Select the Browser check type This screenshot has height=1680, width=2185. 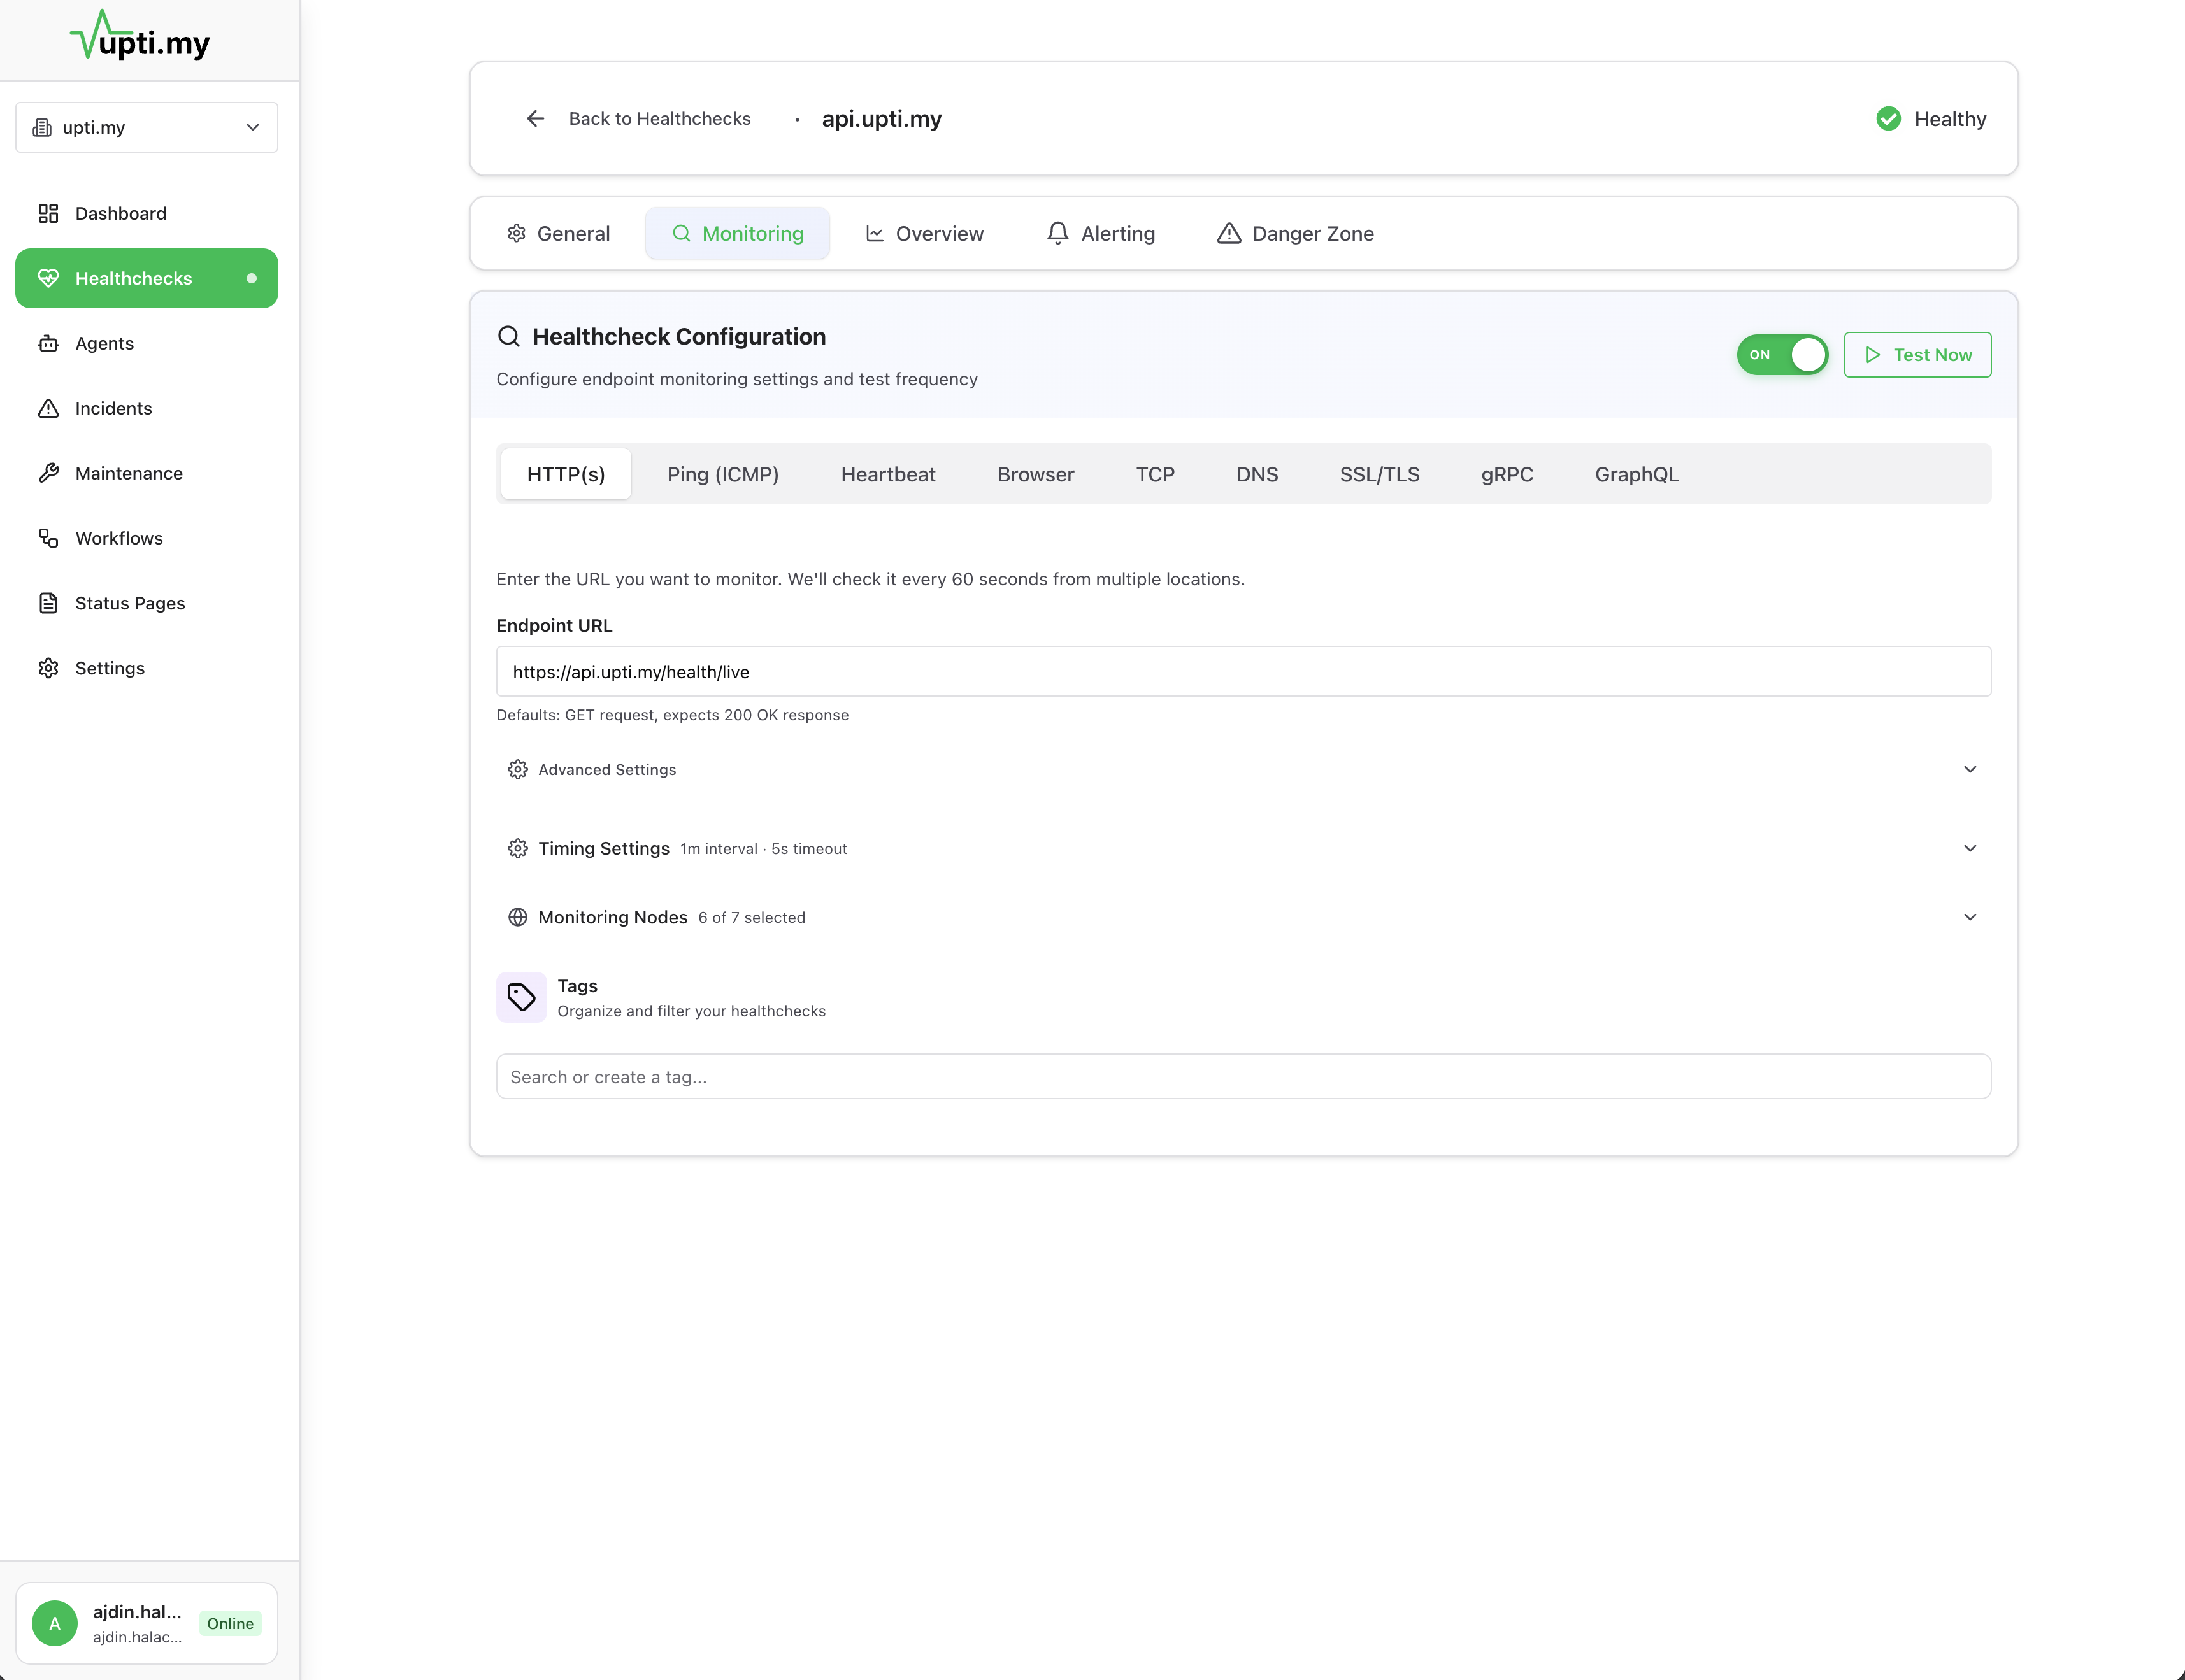[1035, 474]
